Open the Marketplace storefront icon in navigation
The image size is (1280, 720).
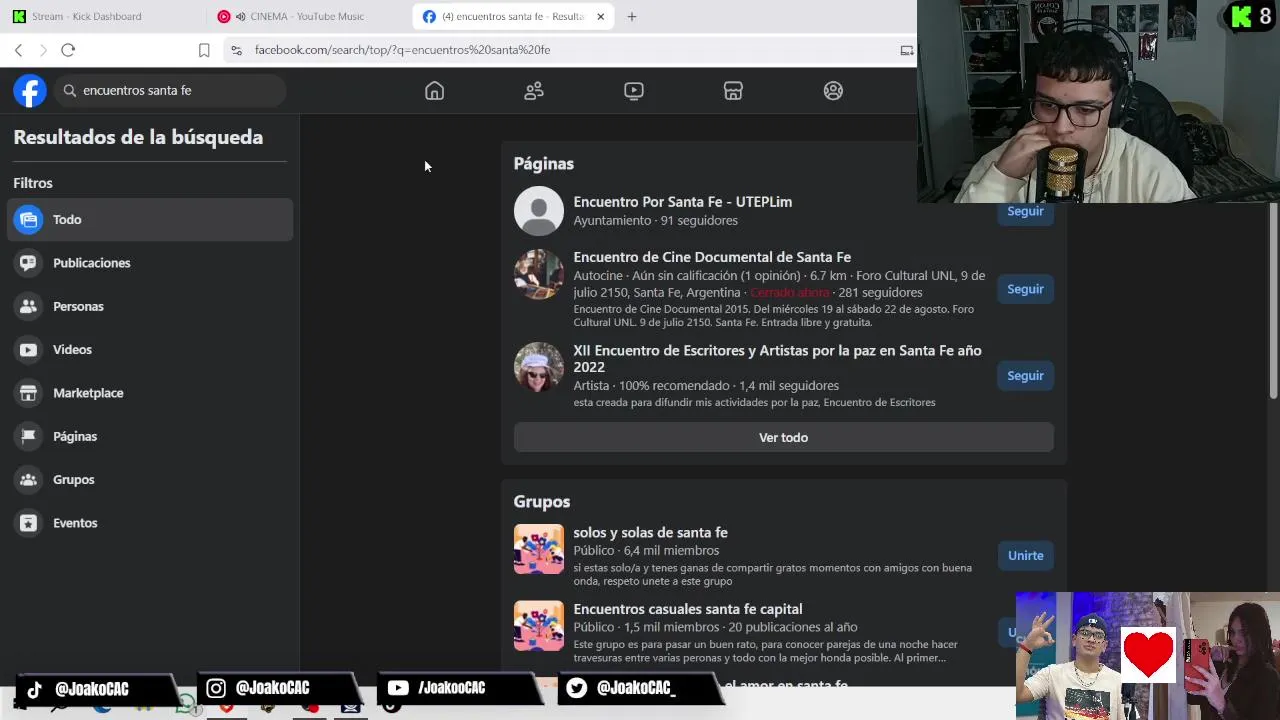[x=733, y=91]
